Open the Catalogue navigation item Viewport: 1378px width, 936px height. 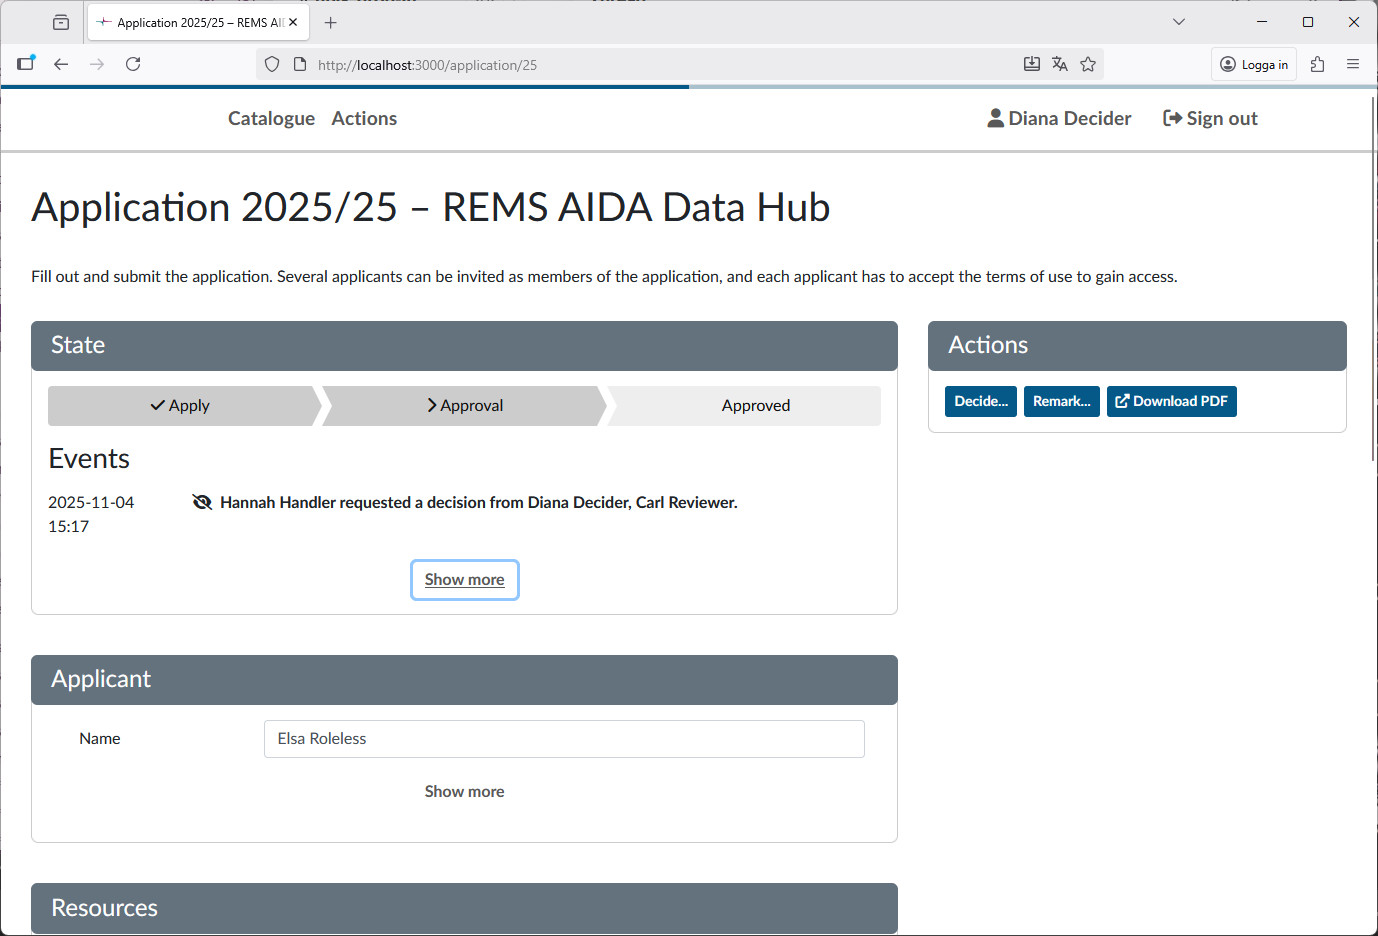pos(271,118)
